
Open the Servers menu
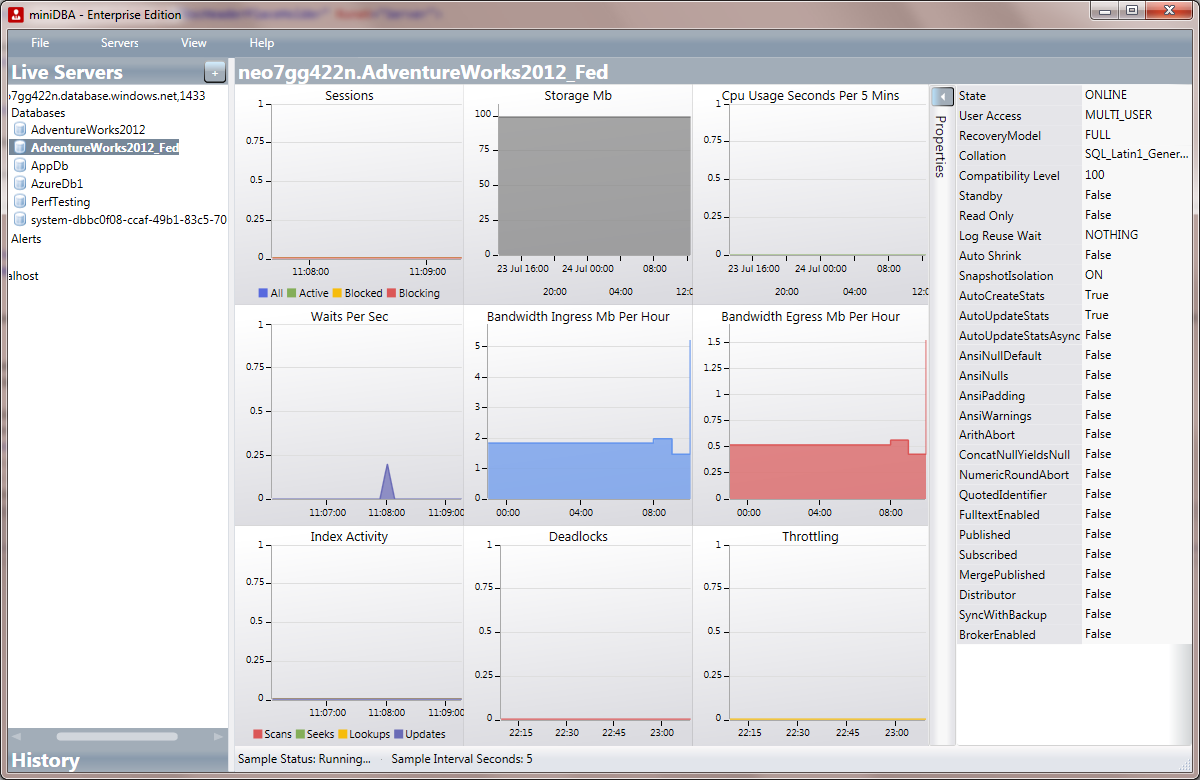coord(120,43)
